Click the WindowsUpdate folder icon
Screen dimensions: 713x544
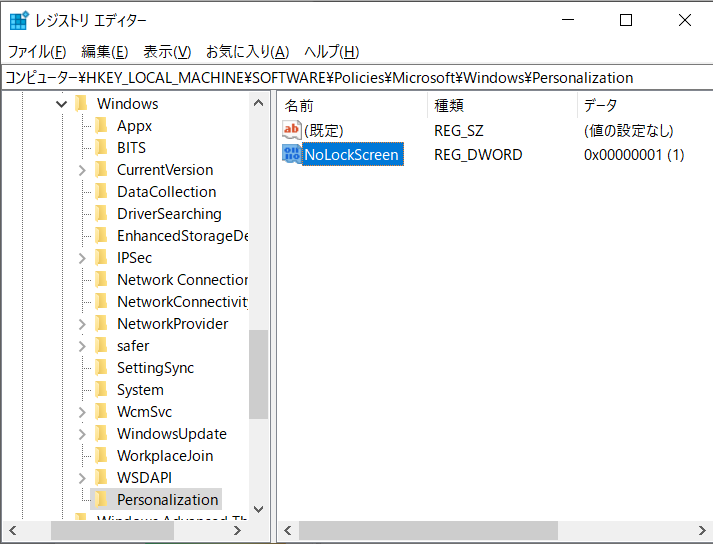tap(101, 434)
